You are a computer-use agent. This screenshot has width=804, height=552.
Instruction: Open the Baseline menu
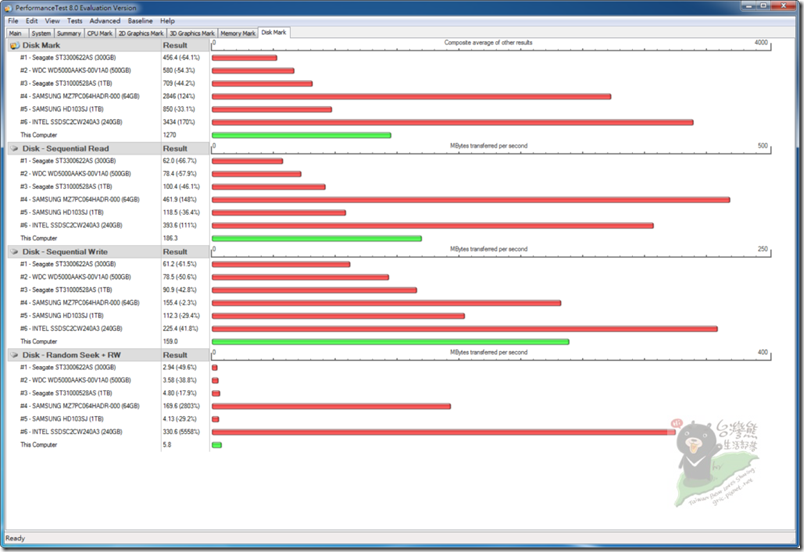(x=140, y=21)
